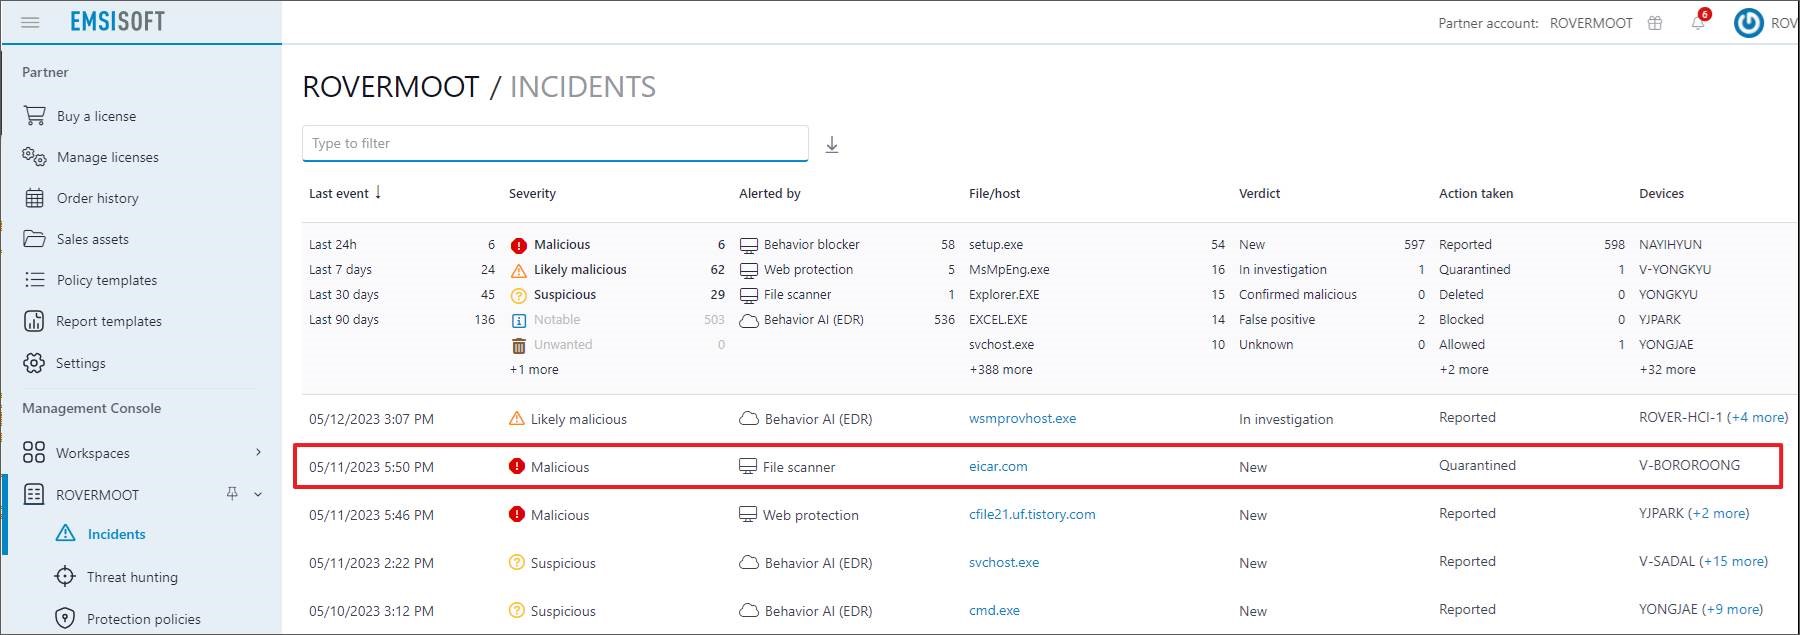Click the Emsisoft logo

point(117,21)
